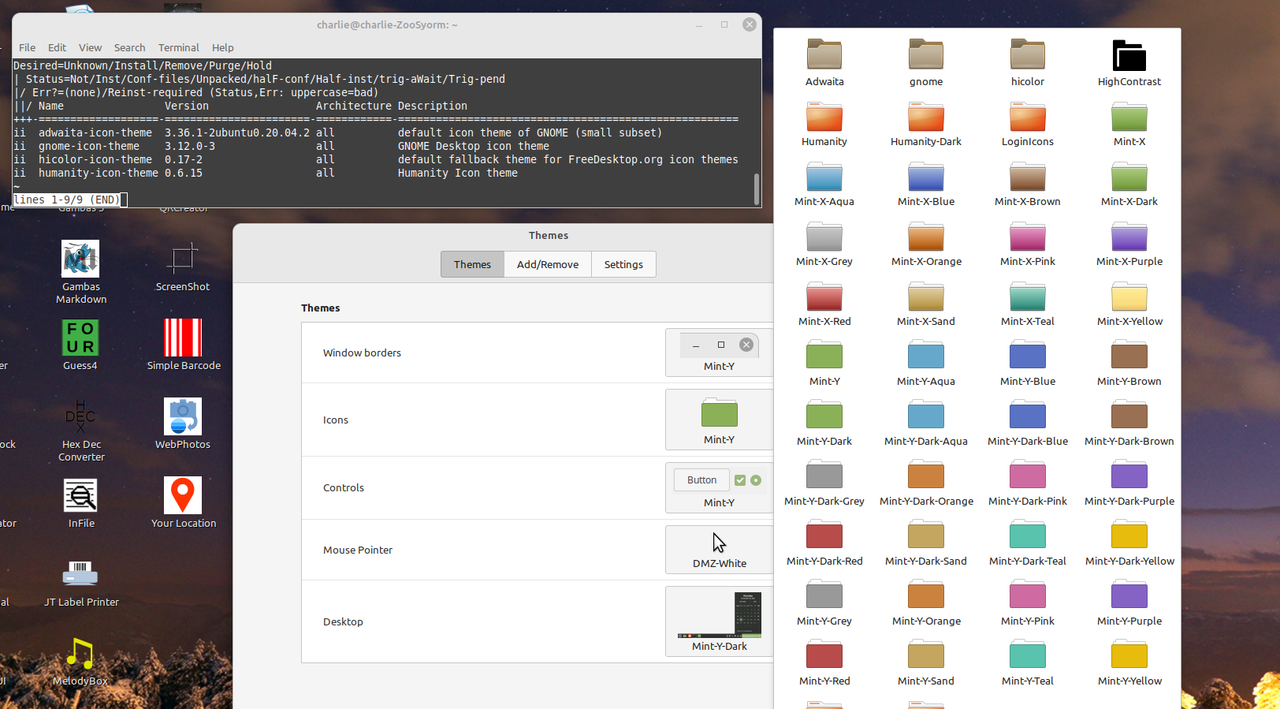Pick the hicolor icon theme folder
The height and width of the screenshot is (709, 1280).
(x=1027, y=64)
